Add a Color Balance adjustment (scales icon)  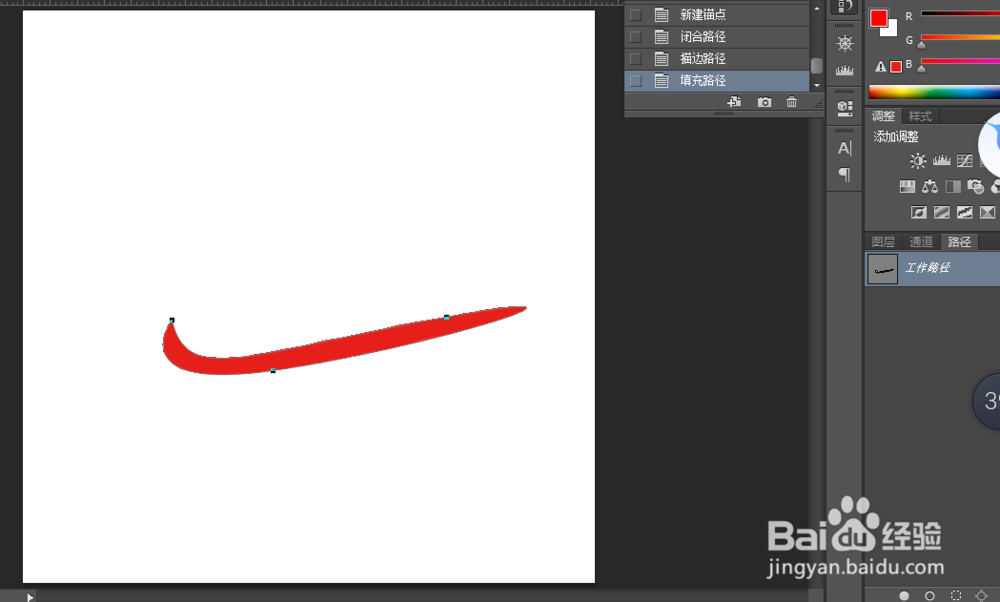pyautogui.click(x=930, y=186)
